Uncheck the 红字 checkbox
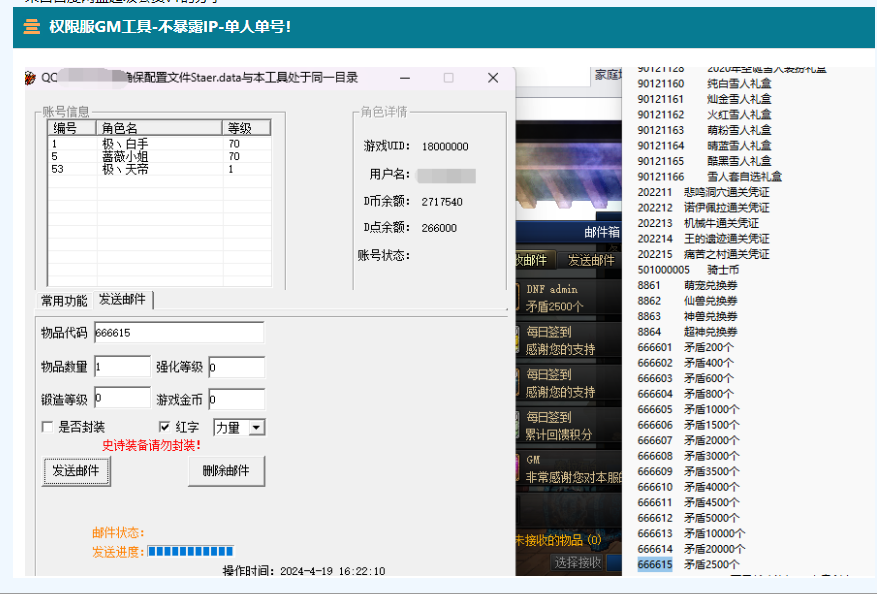The width and height of the screenshot is (877, 594). tap(165, 428)
